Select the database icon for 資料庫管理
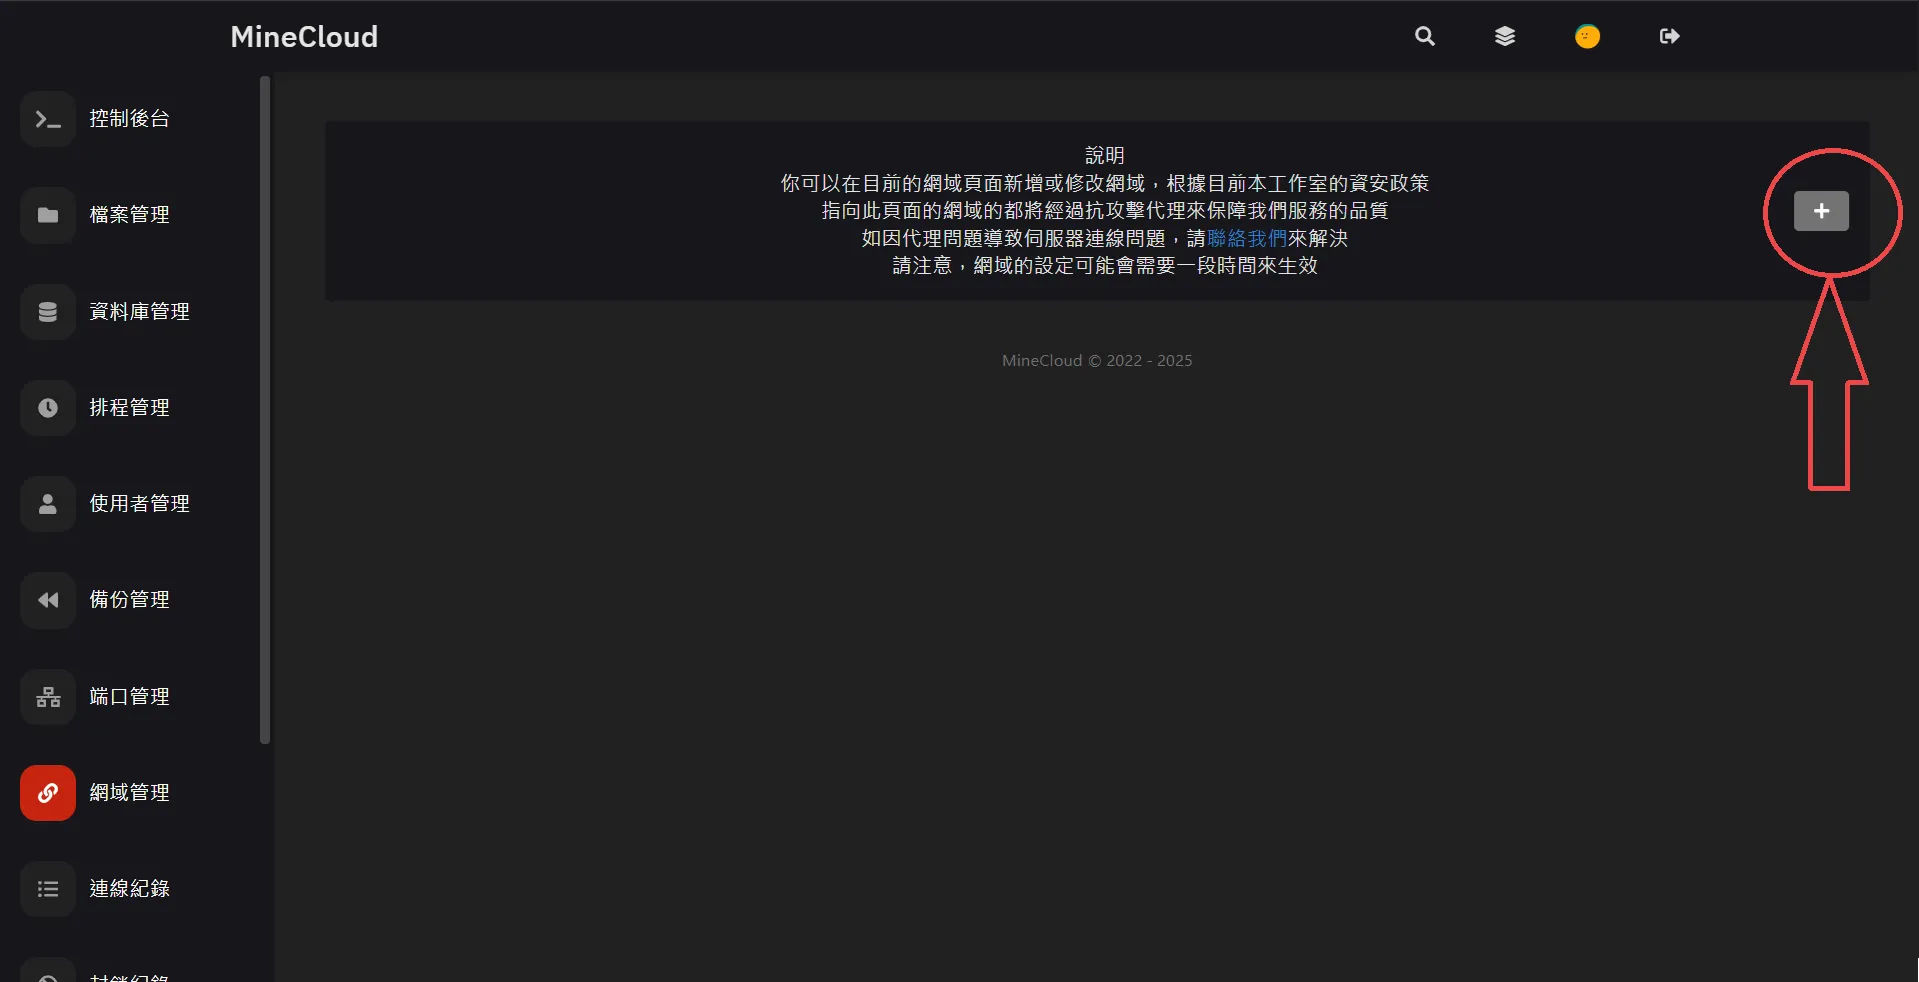The width and height of the screenshot is (1919, 982). pyautogui.click(x=48, y=312)
